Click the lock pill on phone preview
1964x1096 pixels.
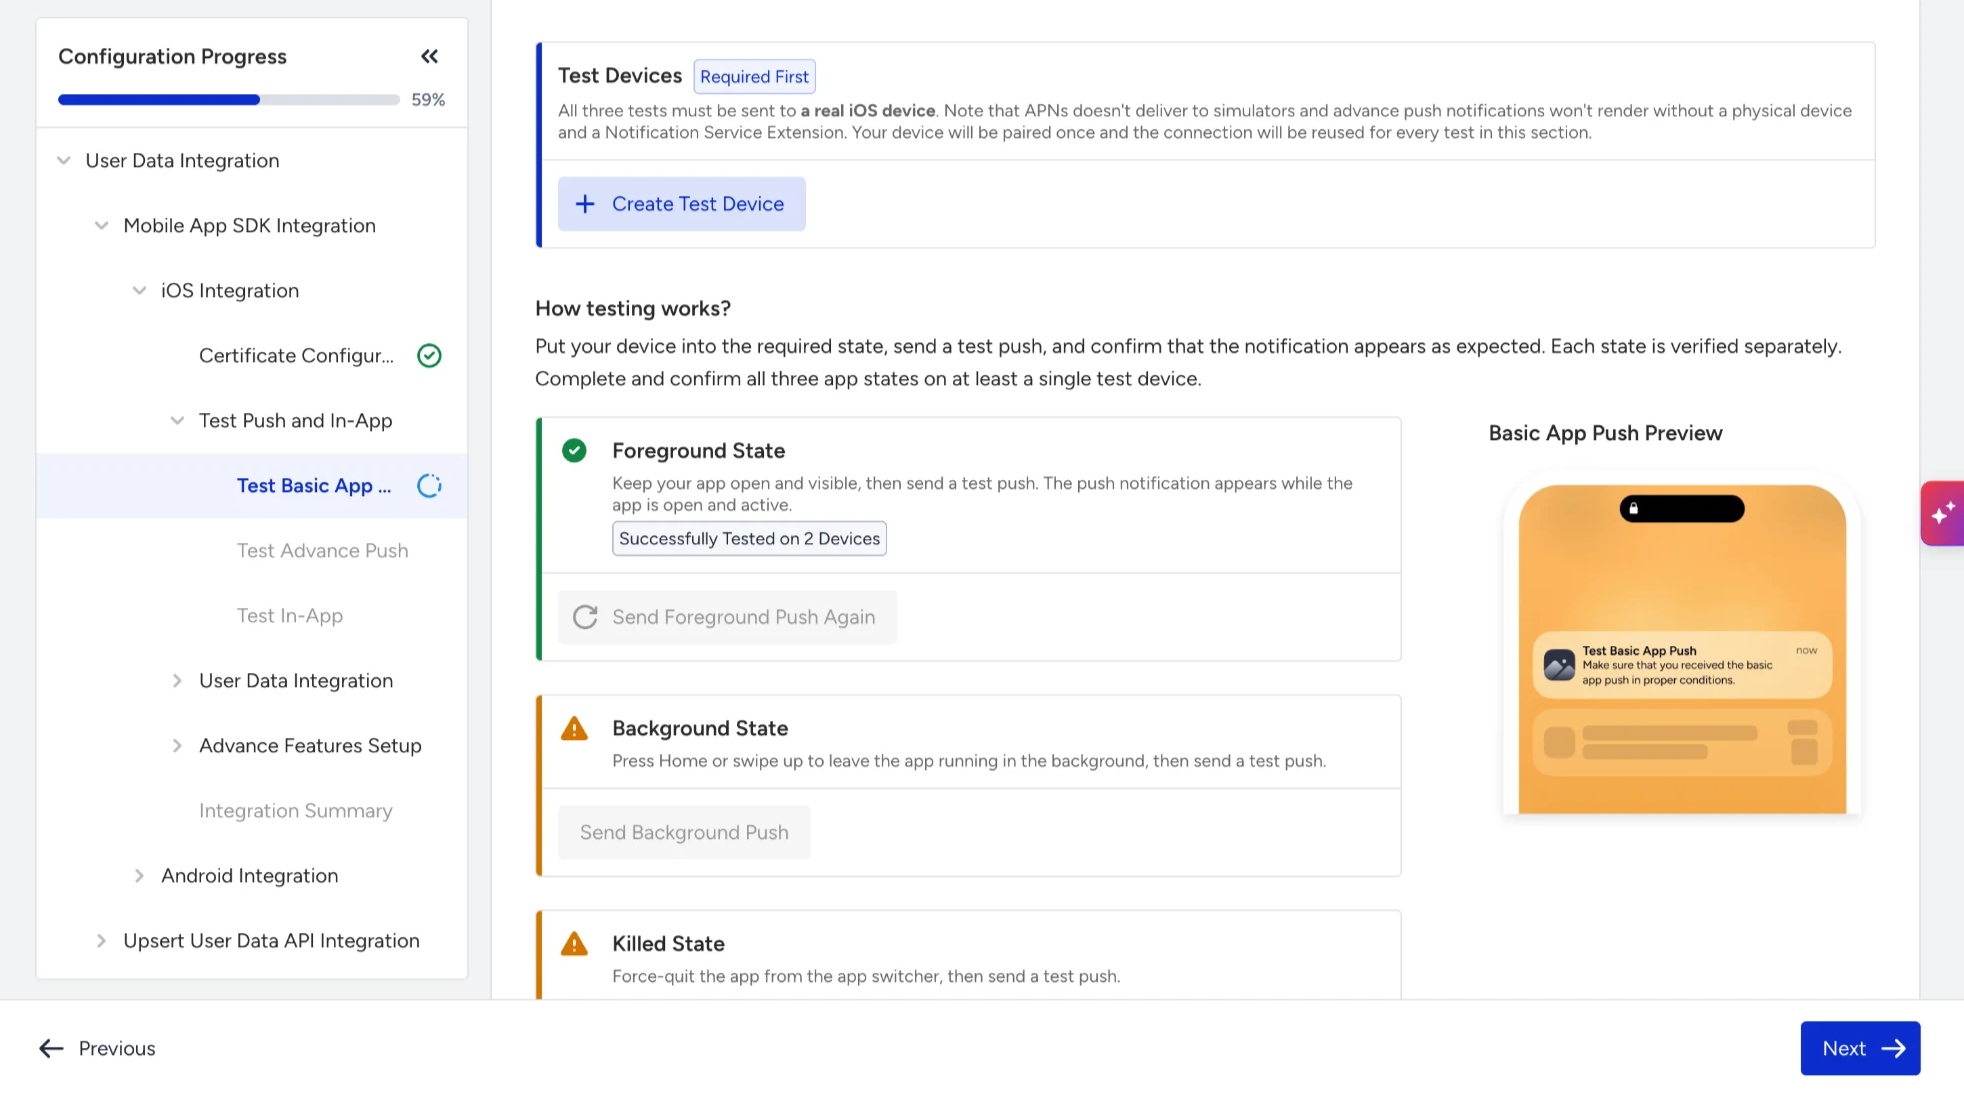point(1682,509)
